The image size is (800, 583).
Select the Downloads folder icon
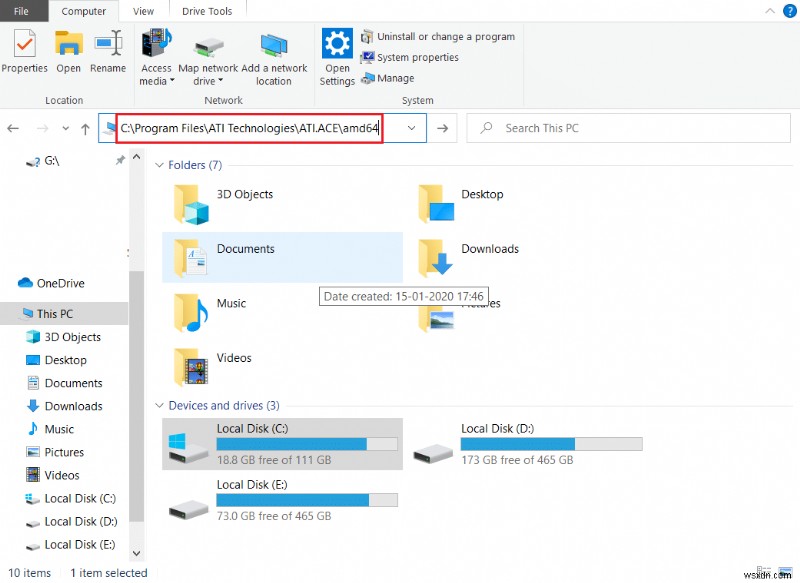[435, 258]
